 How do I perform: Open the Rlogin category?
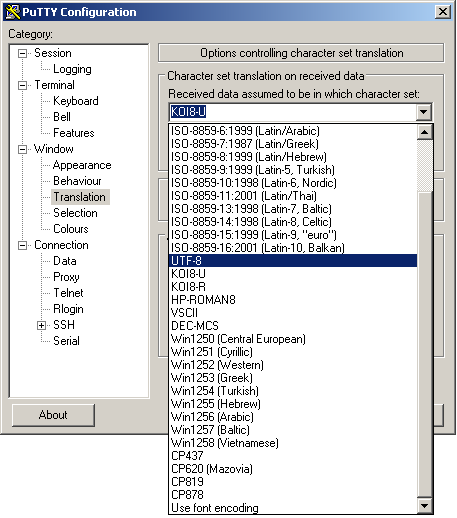68,309
